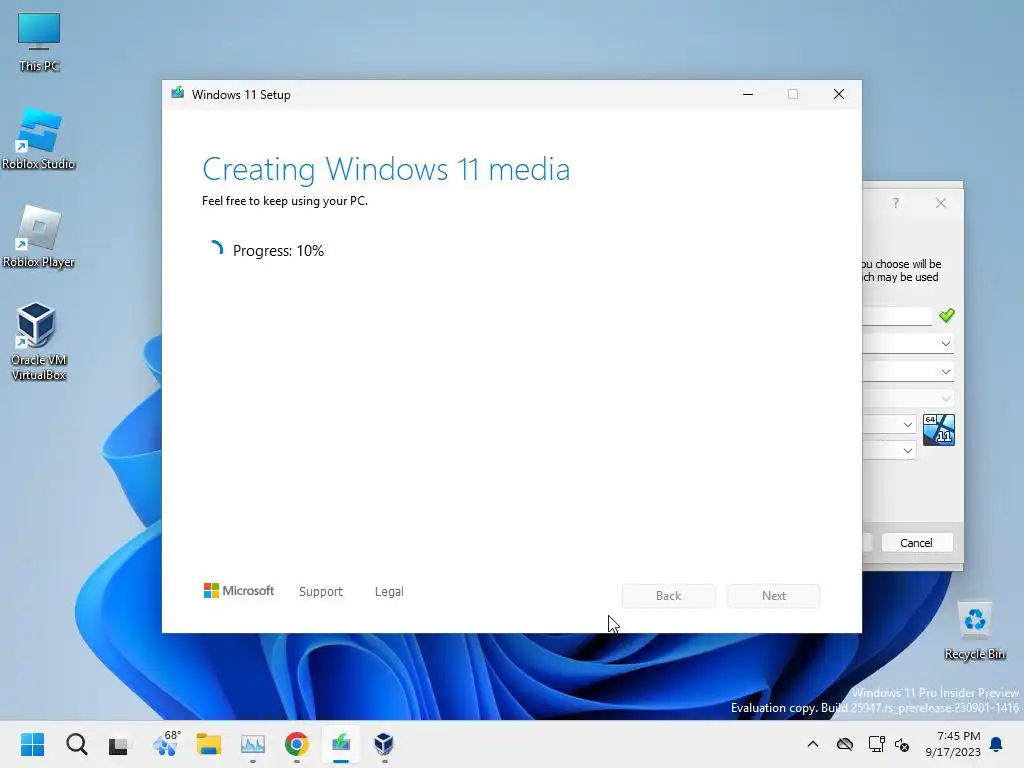
Task: Click the Back button in Setup
Action: [x=669, y=596]
